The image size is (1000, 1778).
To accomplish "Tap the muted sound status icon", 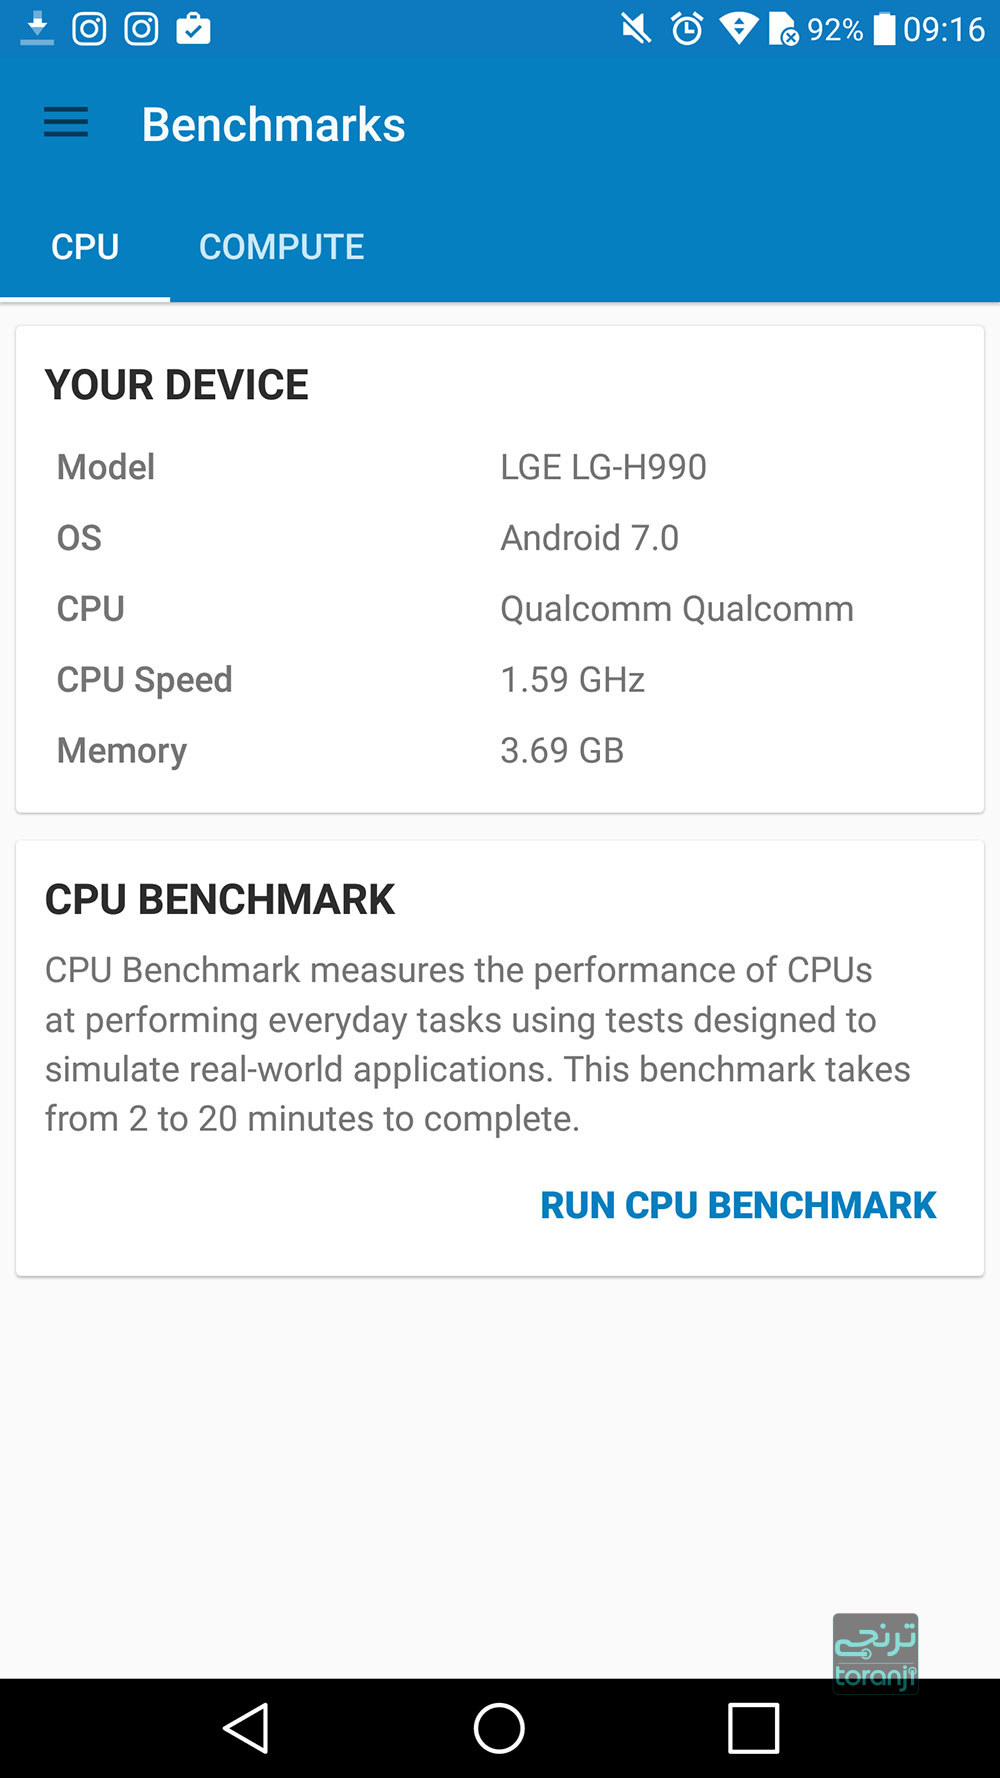I will (636, 29).
